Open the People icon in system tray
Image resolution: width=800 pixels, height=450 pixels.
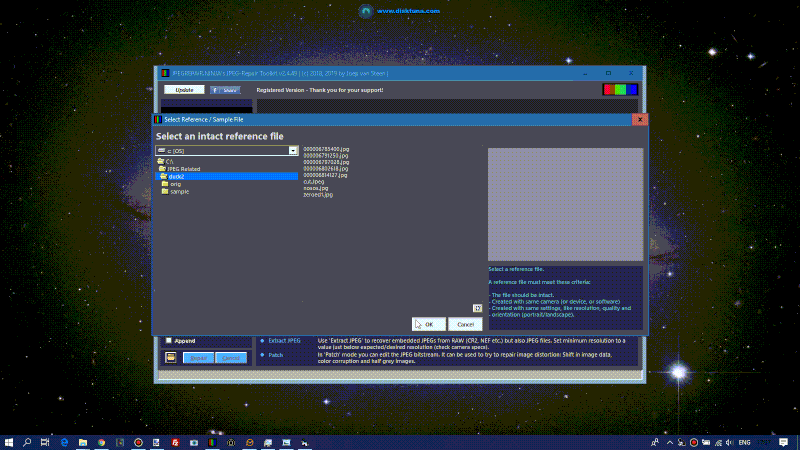655,442
